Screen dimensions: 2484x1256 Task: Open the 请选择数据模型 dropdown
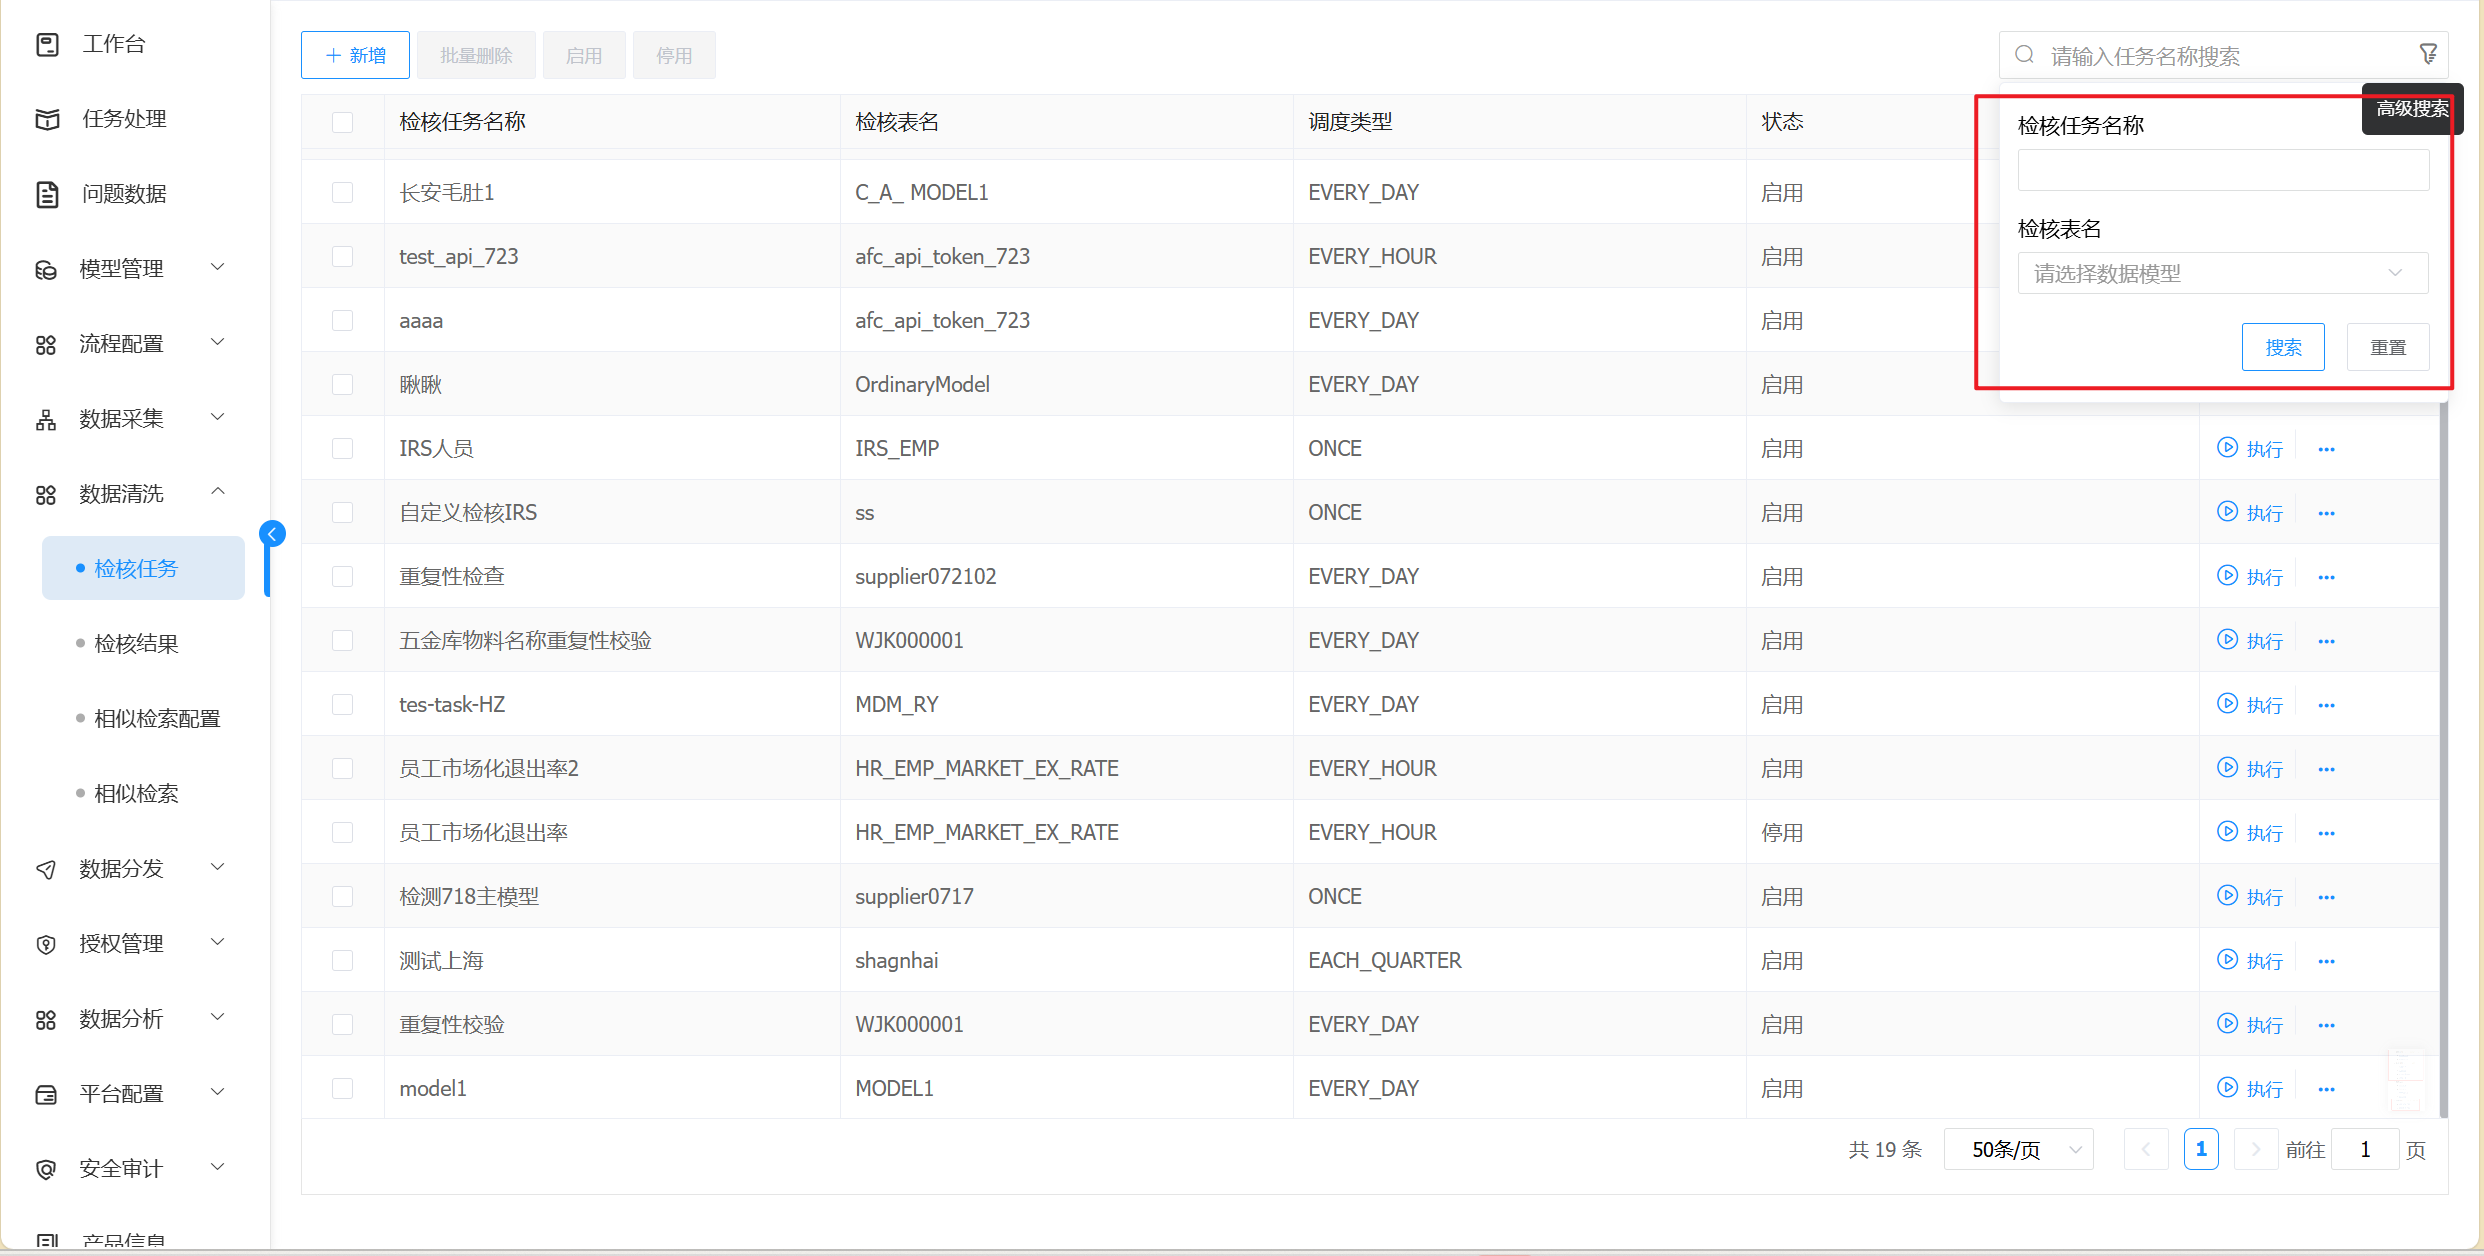coord(2222,273)
